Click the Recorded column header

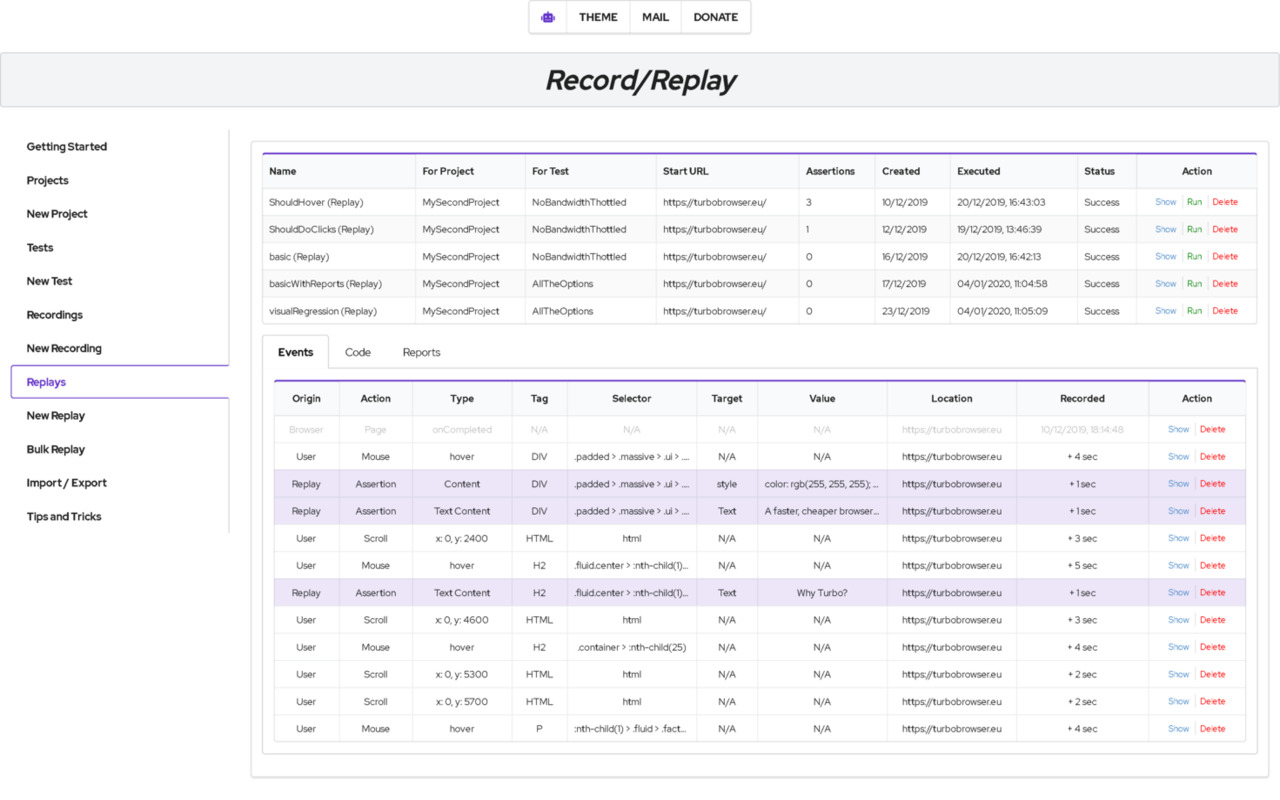[1082, 398]
